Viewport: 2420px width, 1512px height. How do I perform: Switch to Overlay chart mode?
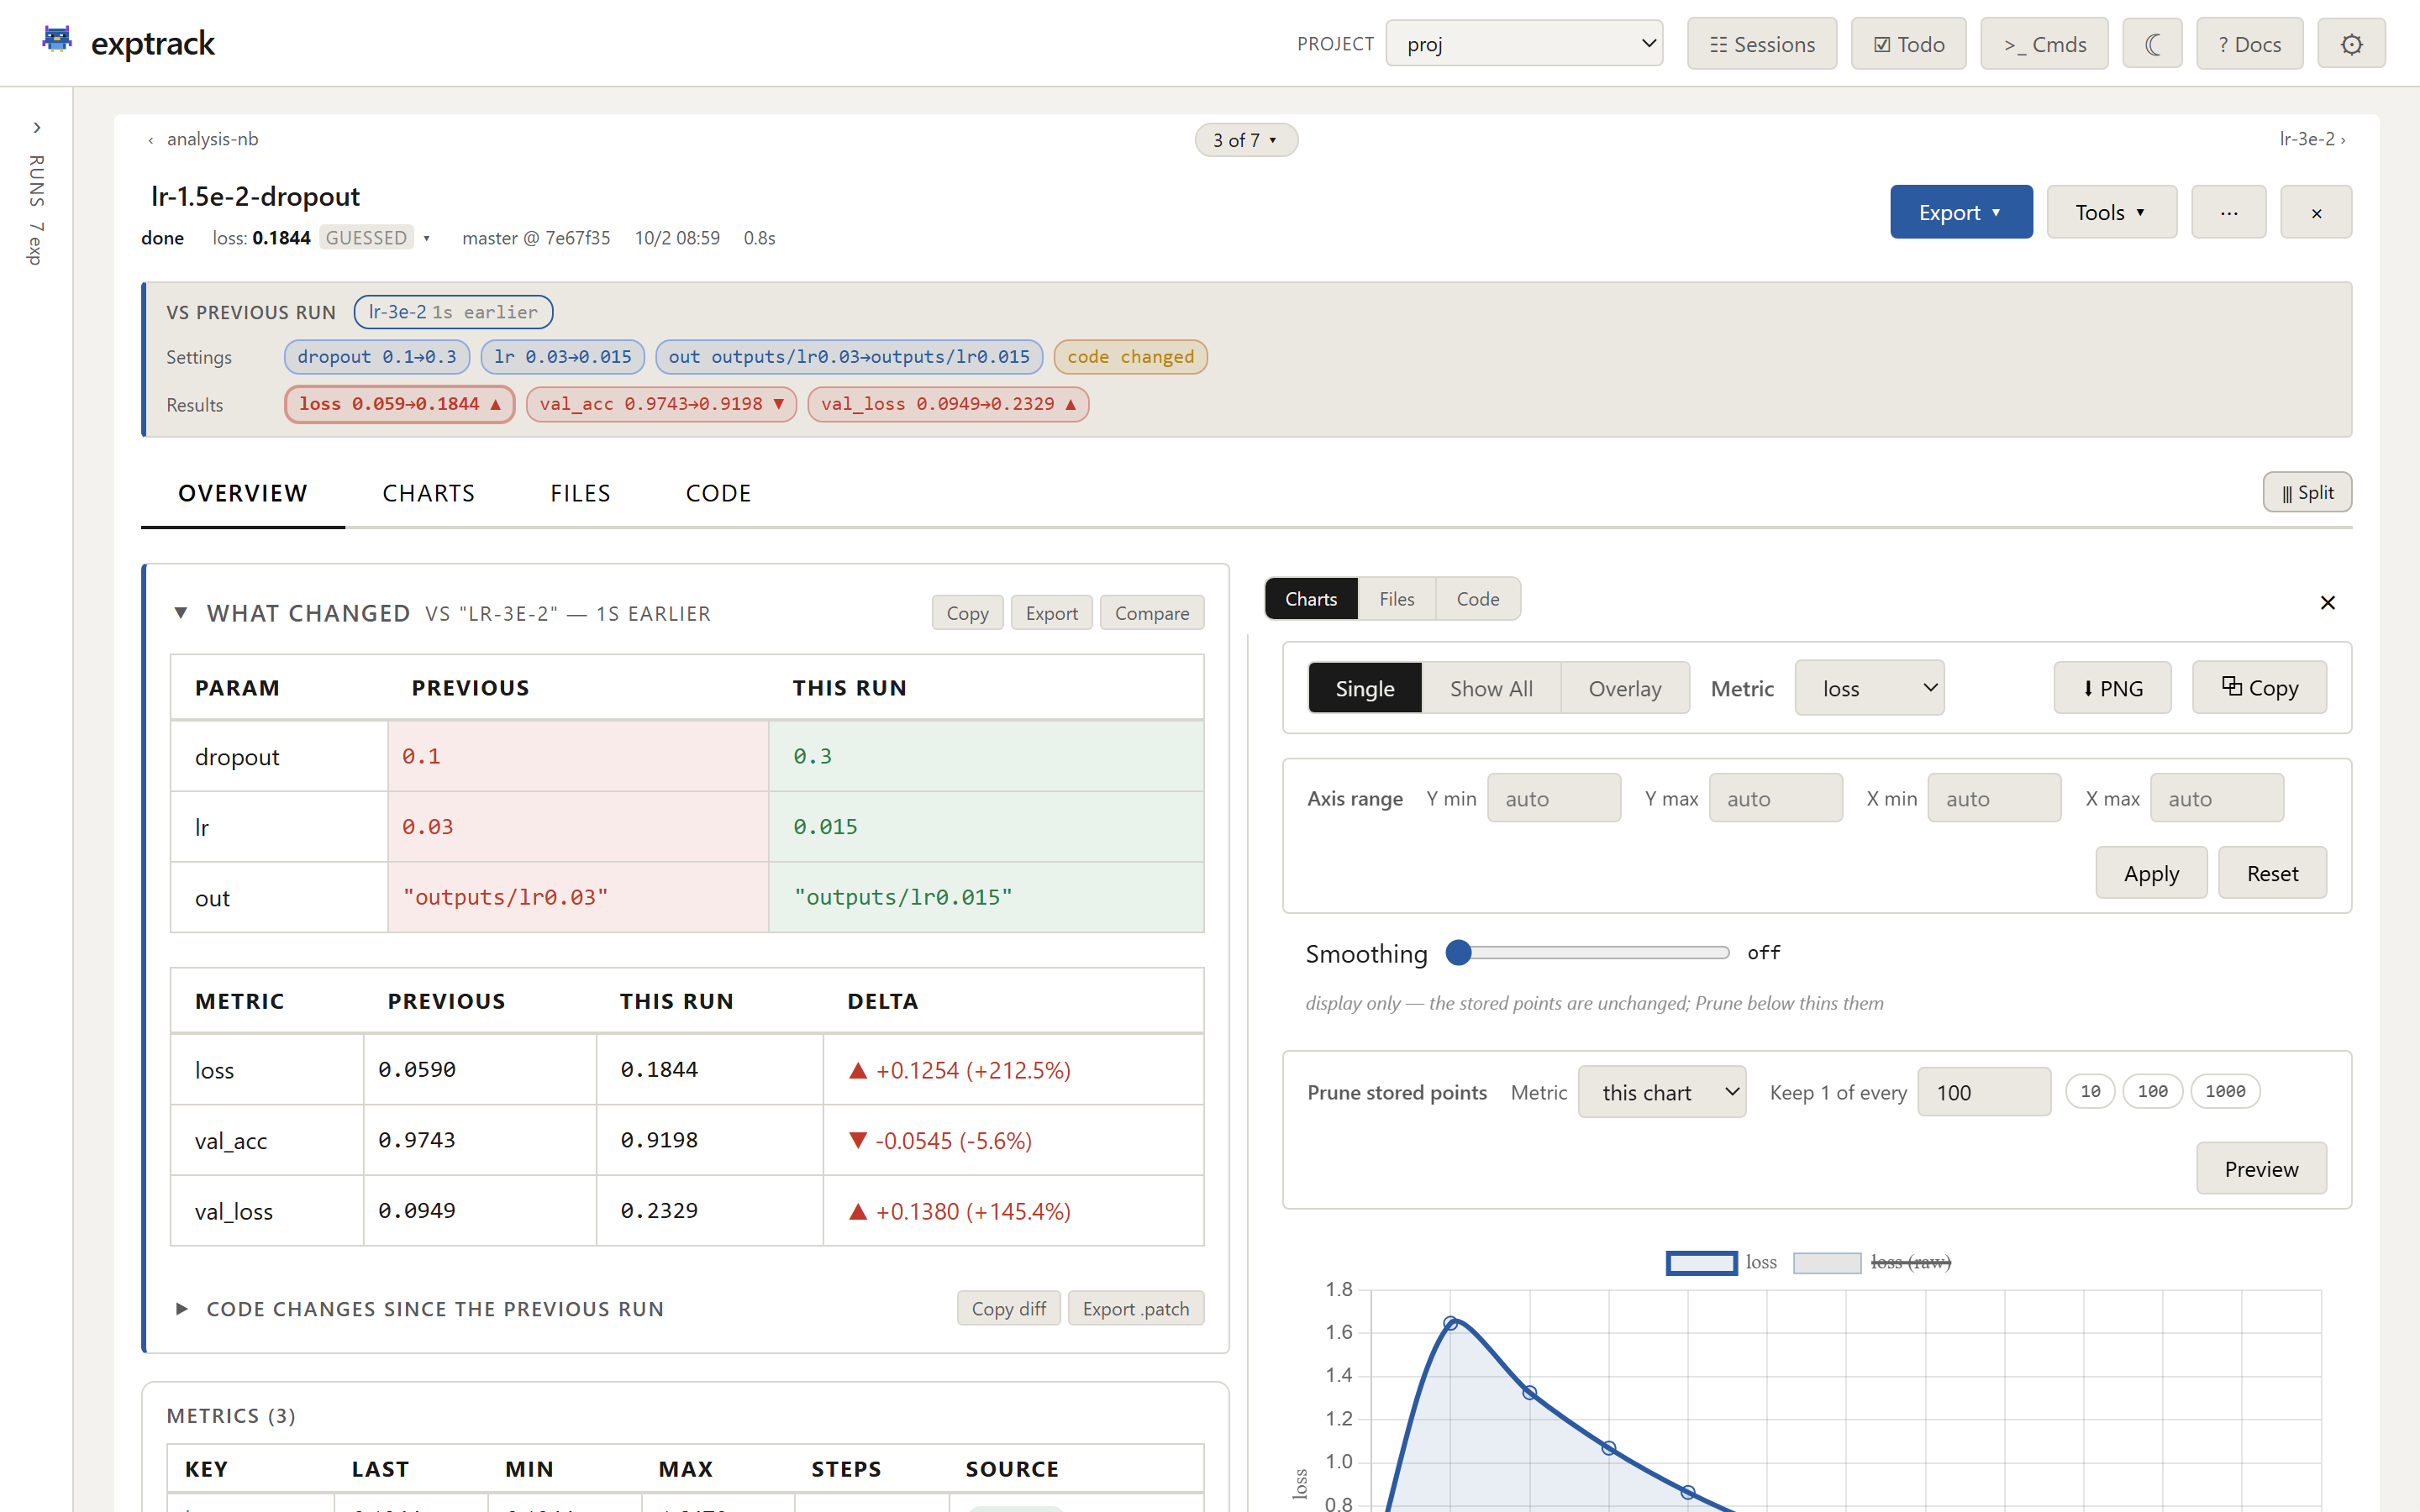click(x=1625, y=688)
